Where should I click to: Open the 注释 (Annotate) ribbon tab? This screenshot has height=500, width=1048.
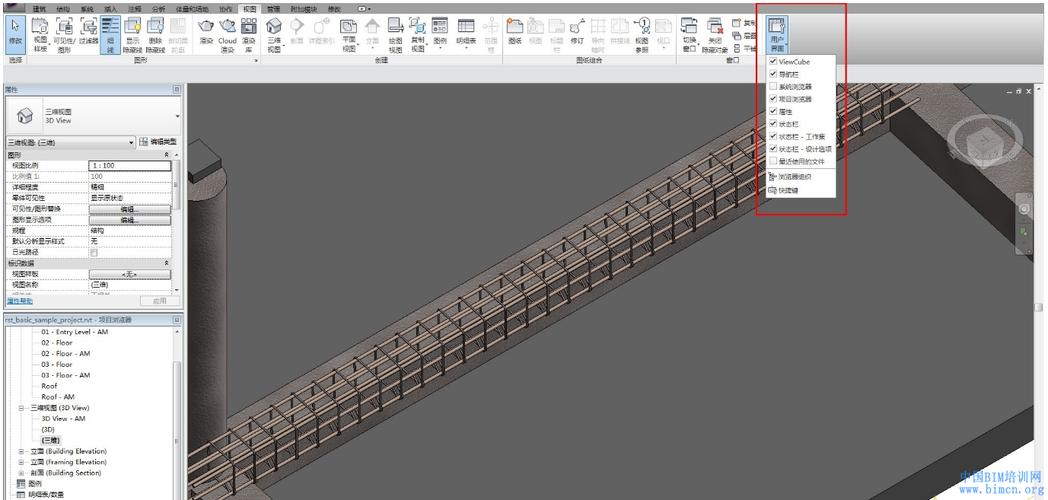[x=135, y=9]
